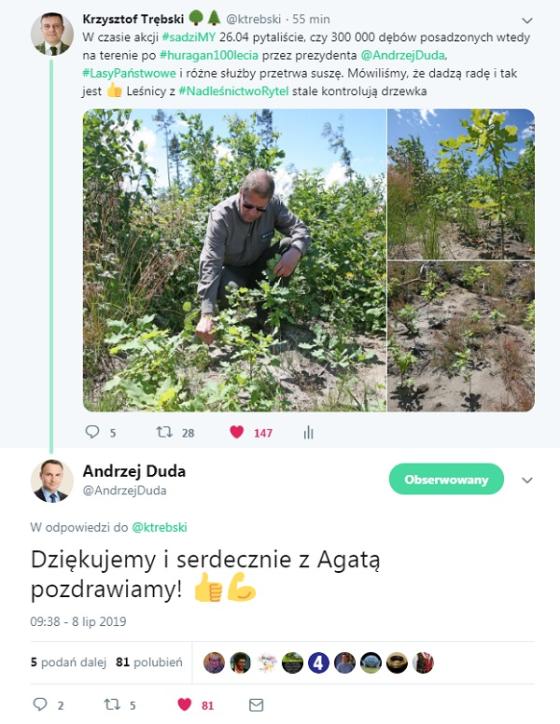This screenshot has height=724, width=560.
Task: Like Andrzej Duda's reply with 81 likes
Action: click(185, 704)
